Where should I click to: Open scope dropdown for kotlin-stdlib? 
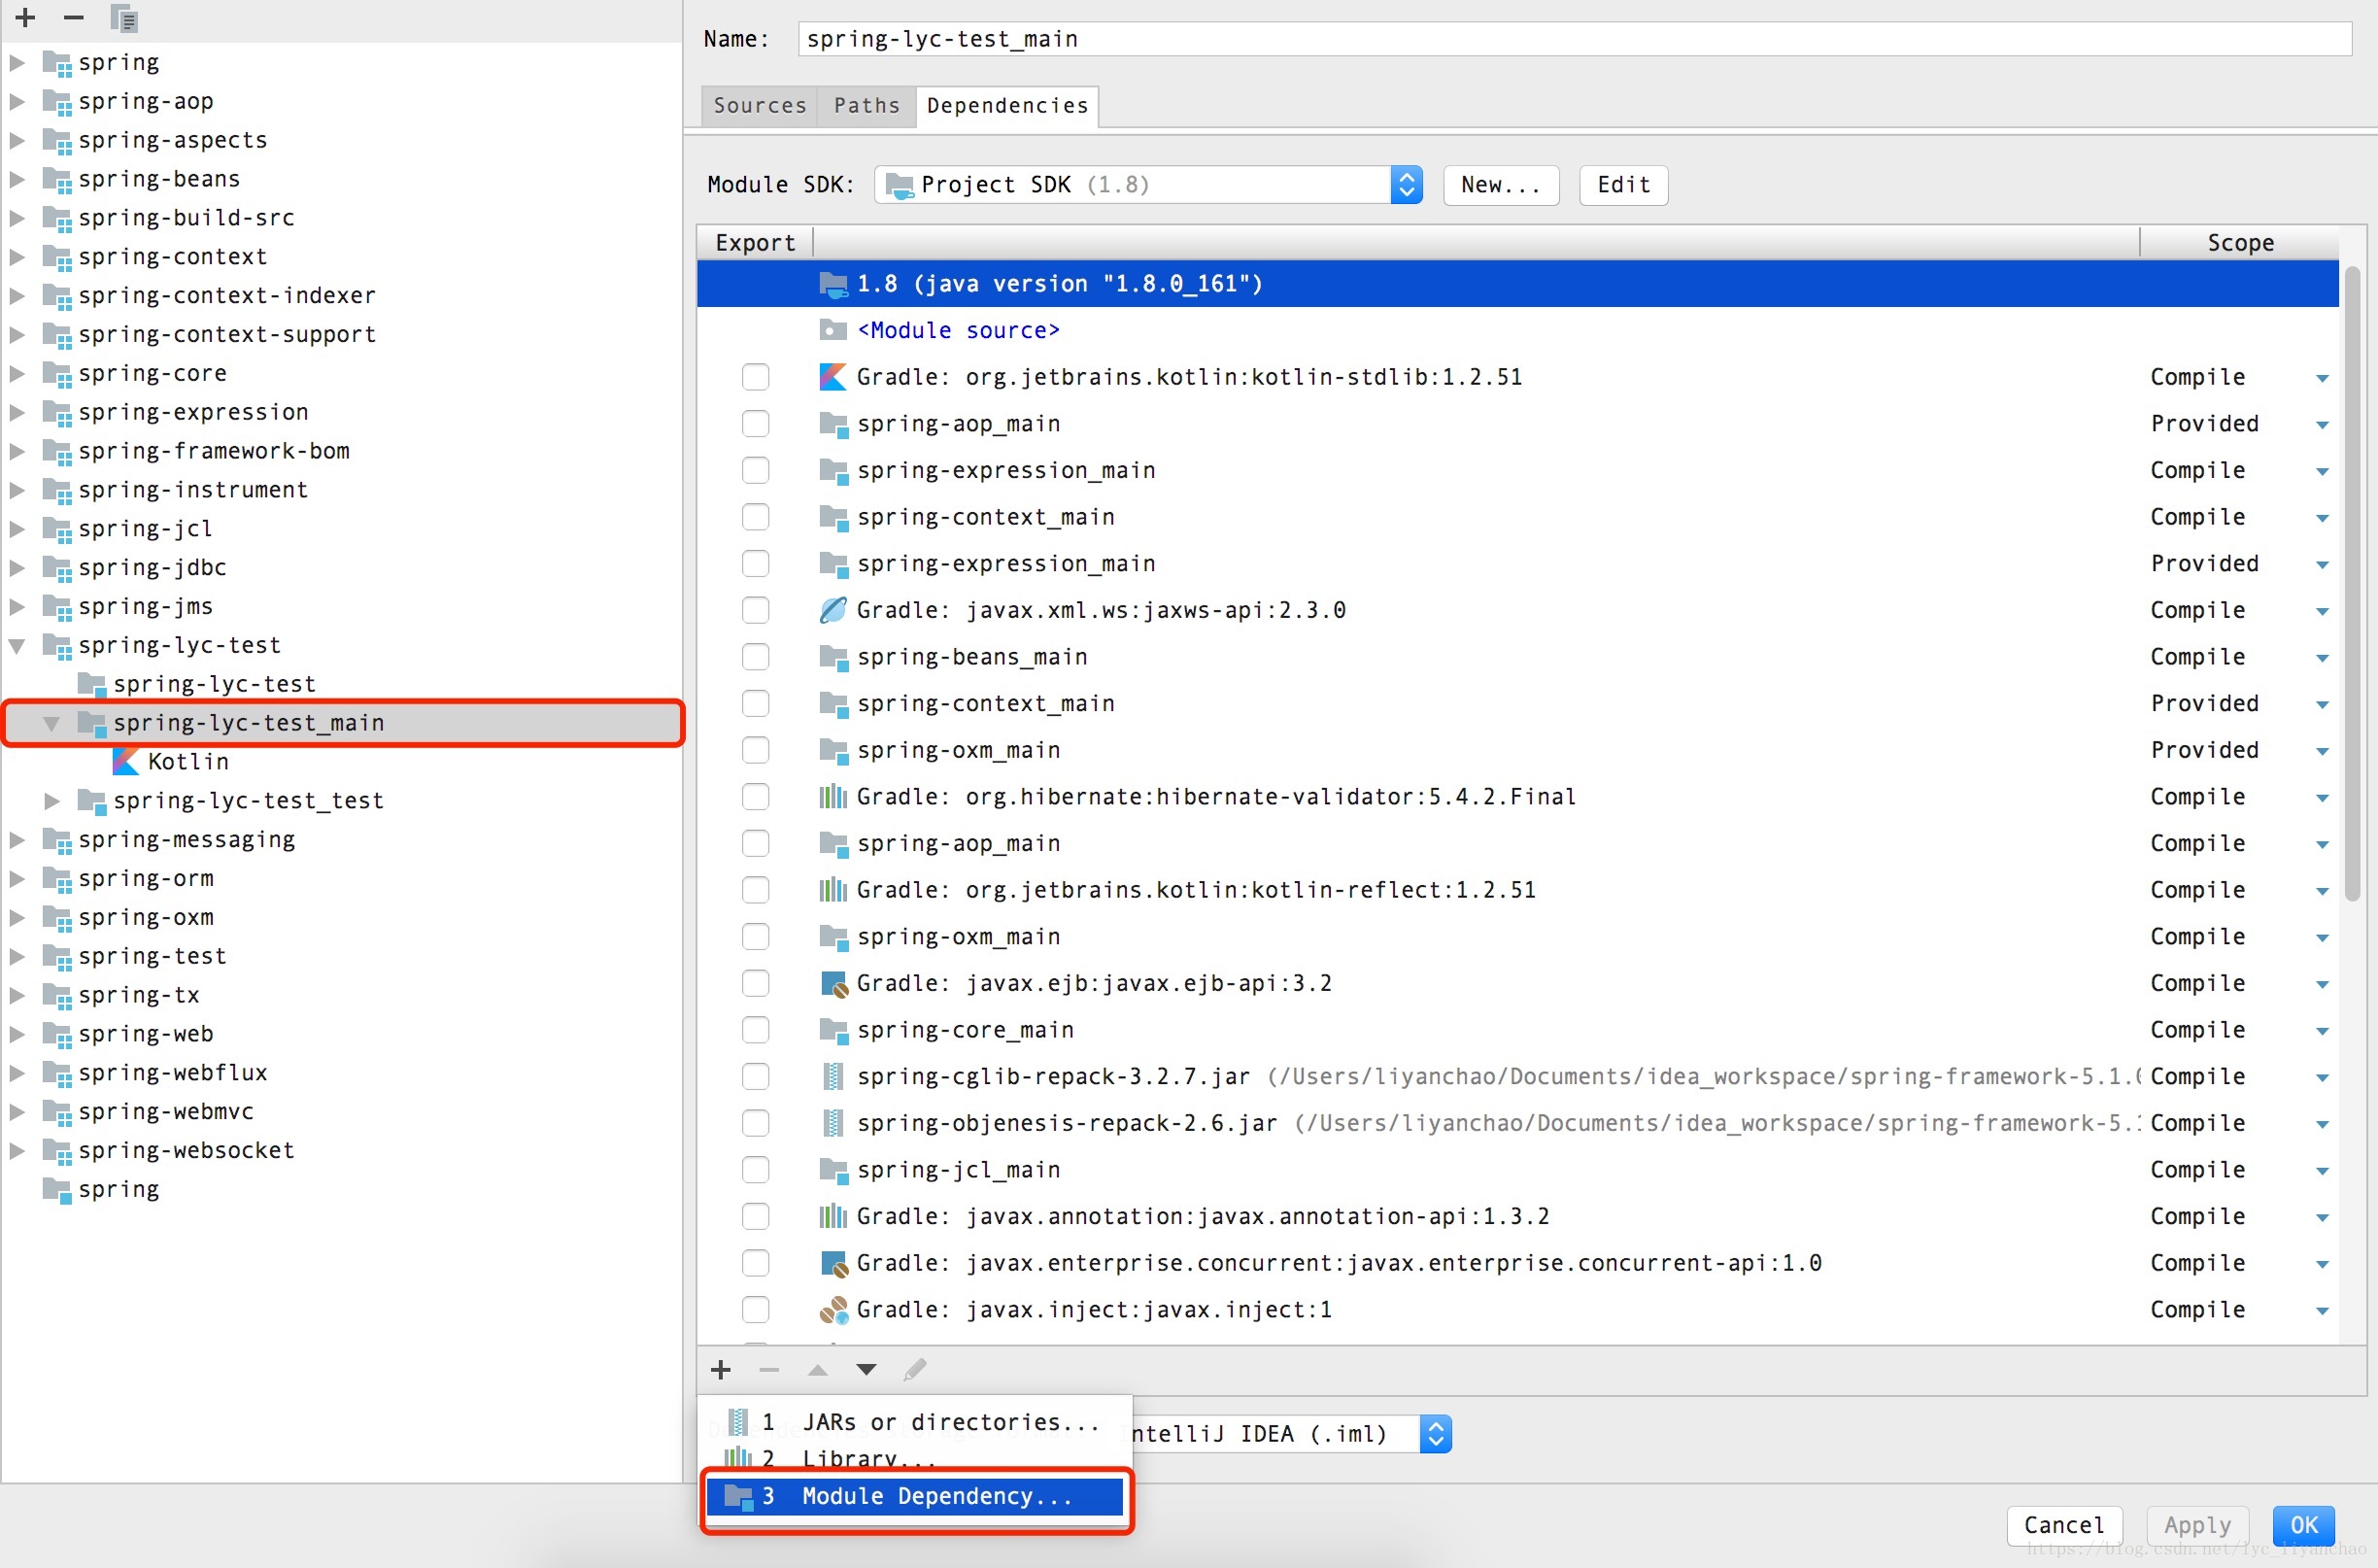(2322, 378)
